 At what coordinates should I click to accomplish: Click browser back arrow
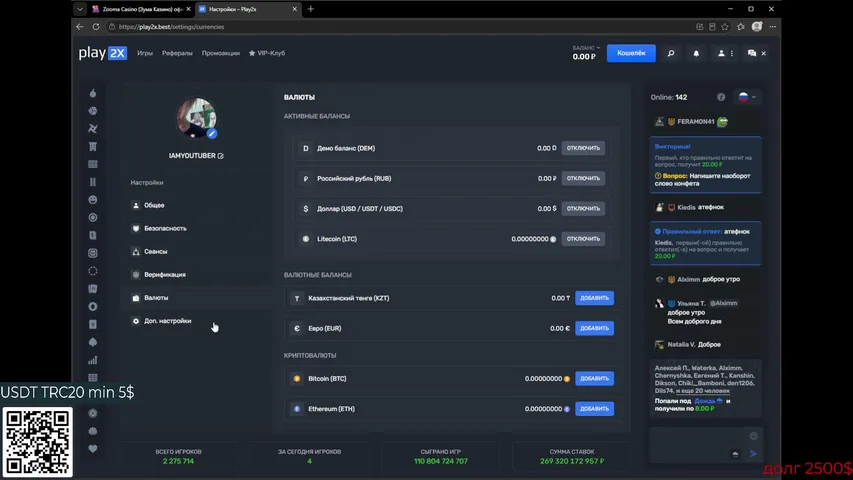(x=80, y=27)
